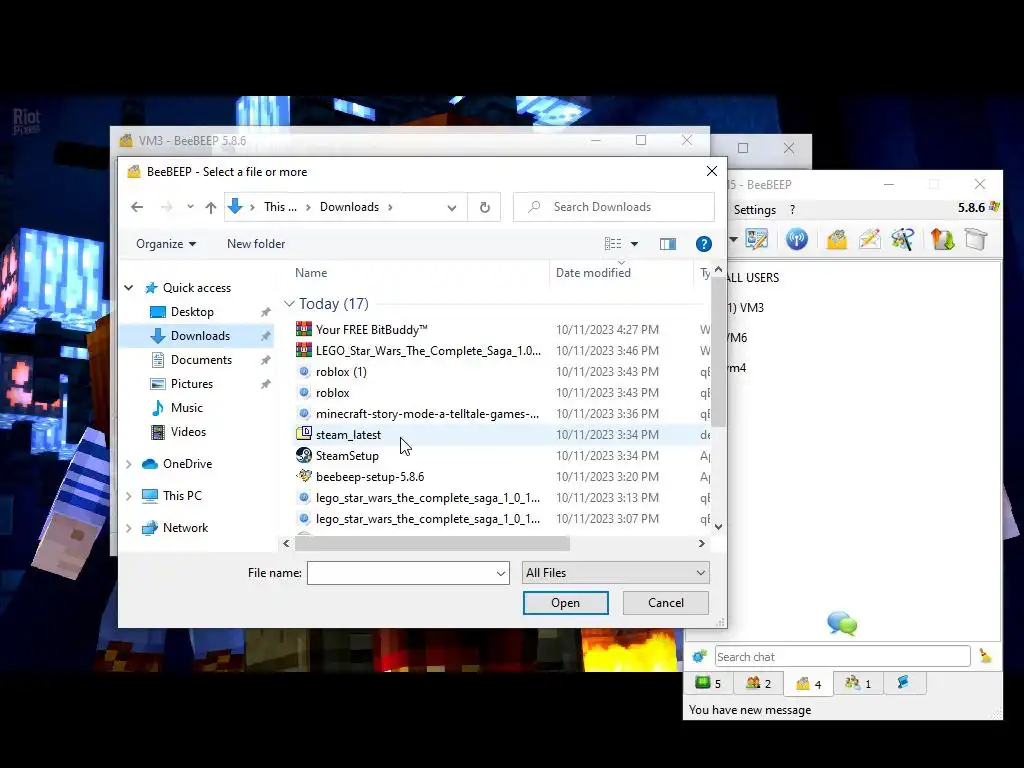Click the group creation wand icon
Screen dimensions: 1024x768
[903, 239]
